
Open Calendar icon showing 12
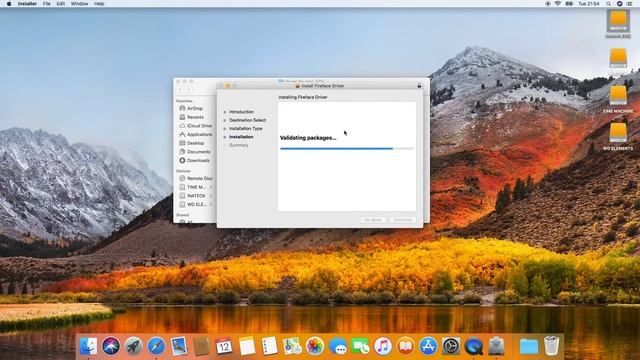(x=224, y=346)
